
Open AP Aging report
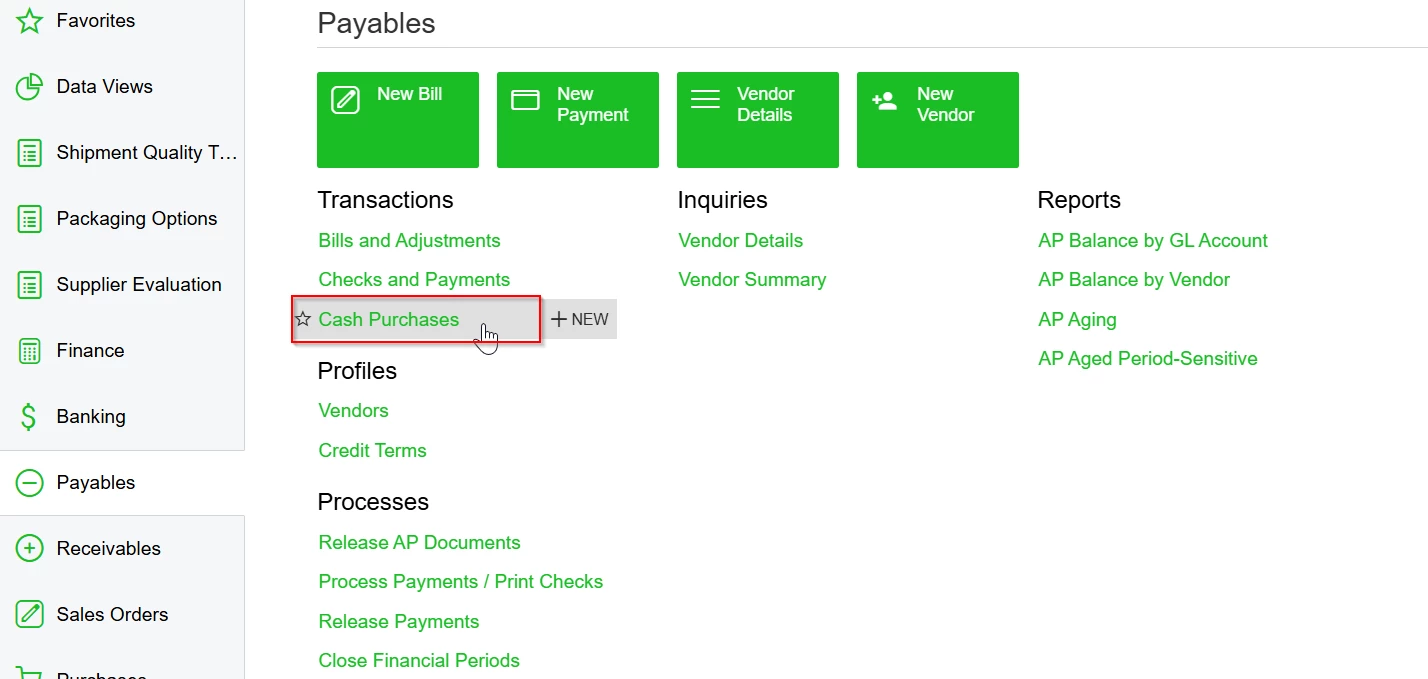1077,320
